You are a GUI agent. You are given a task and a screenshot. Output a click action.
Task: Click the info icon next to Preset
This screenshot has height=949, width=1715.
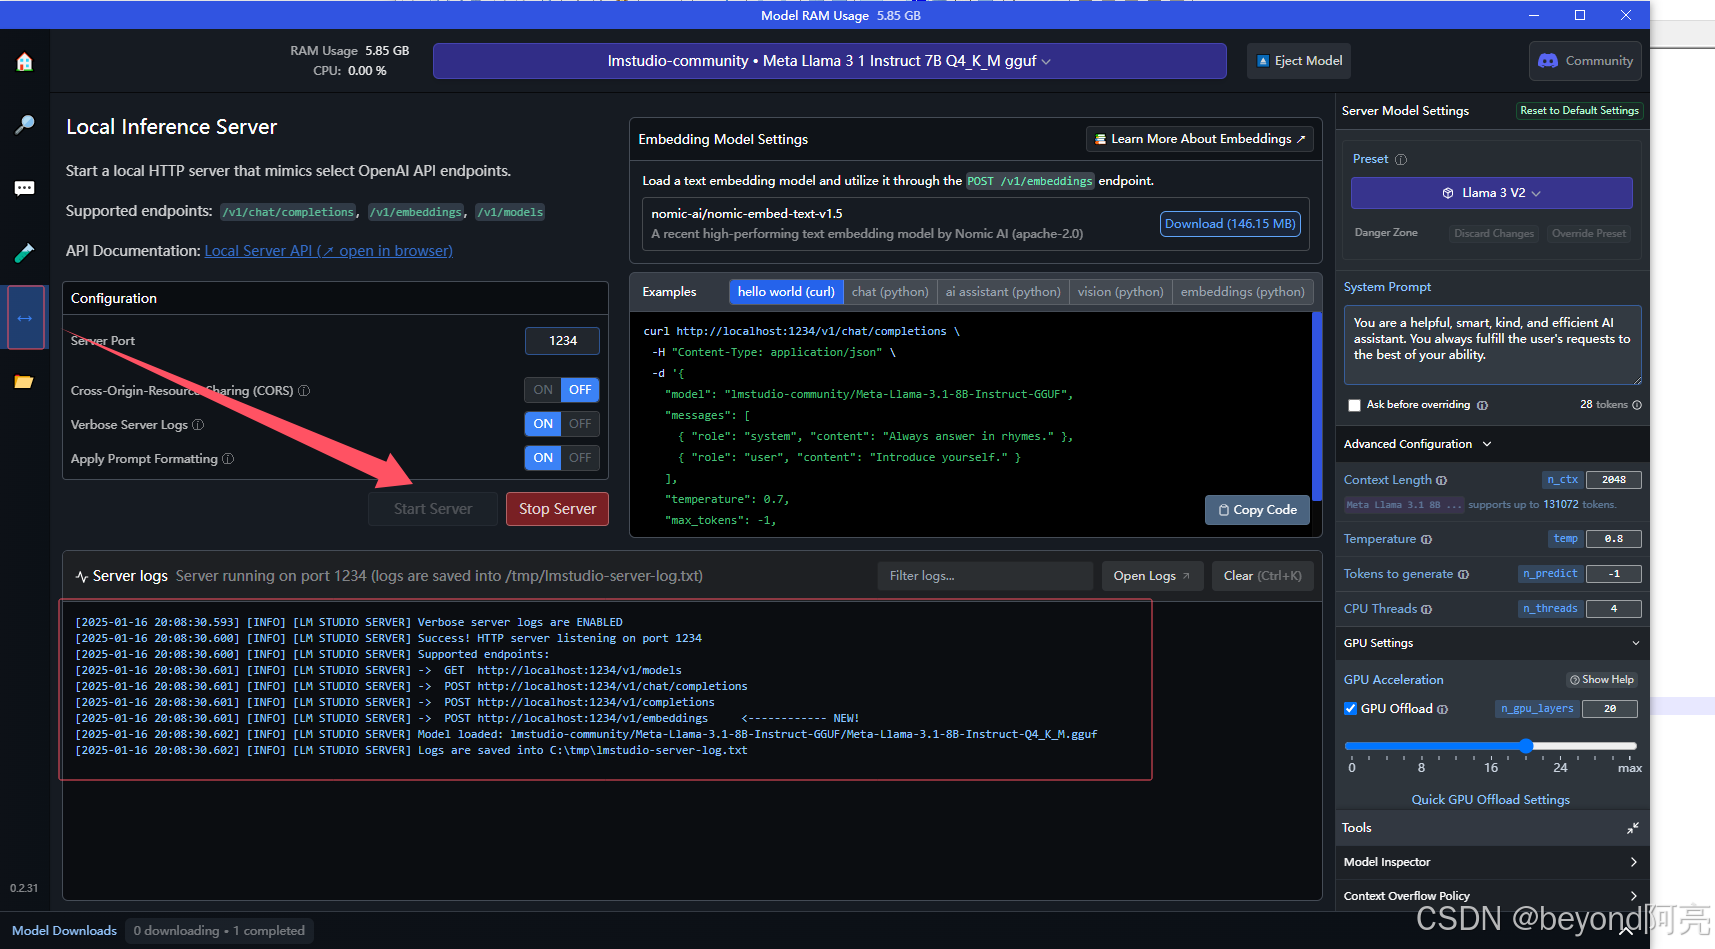[1401, 160]
